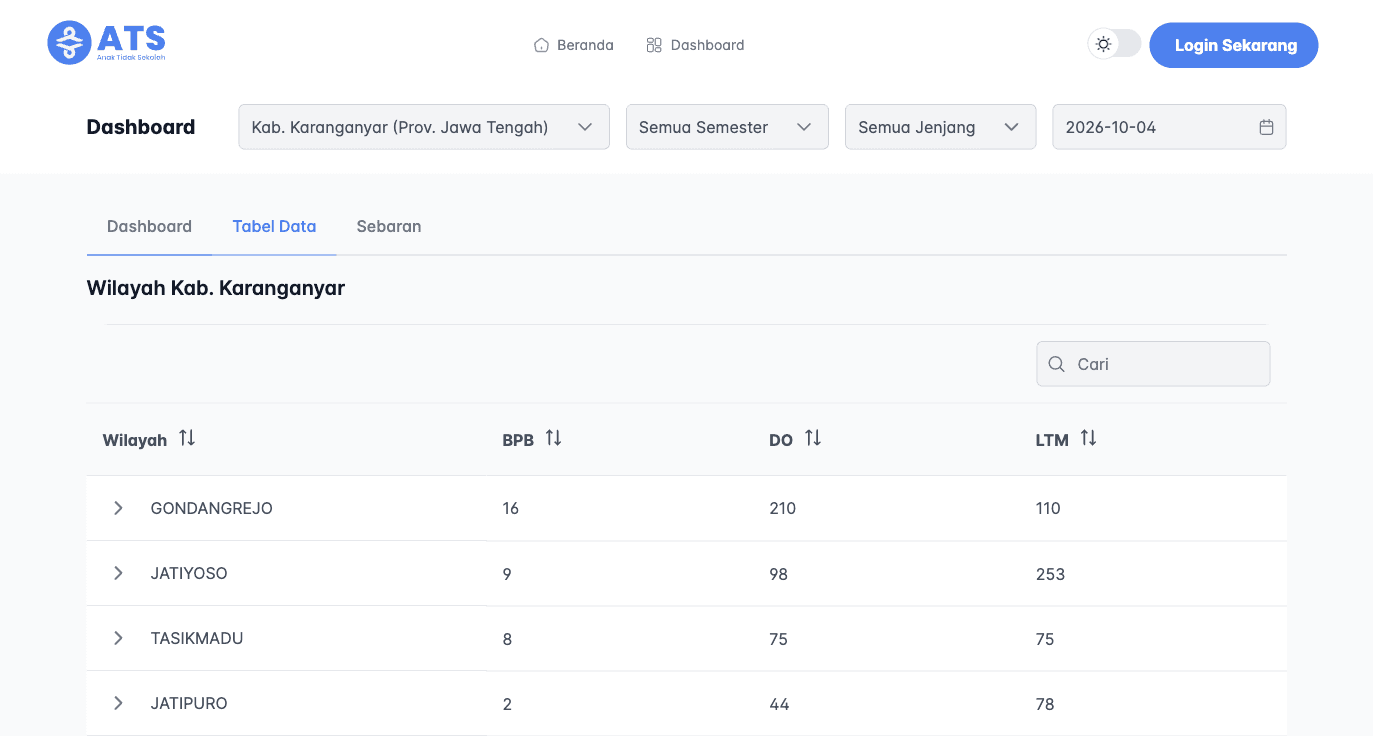Go to Beranda in top navigation

[x=574, y=45]
